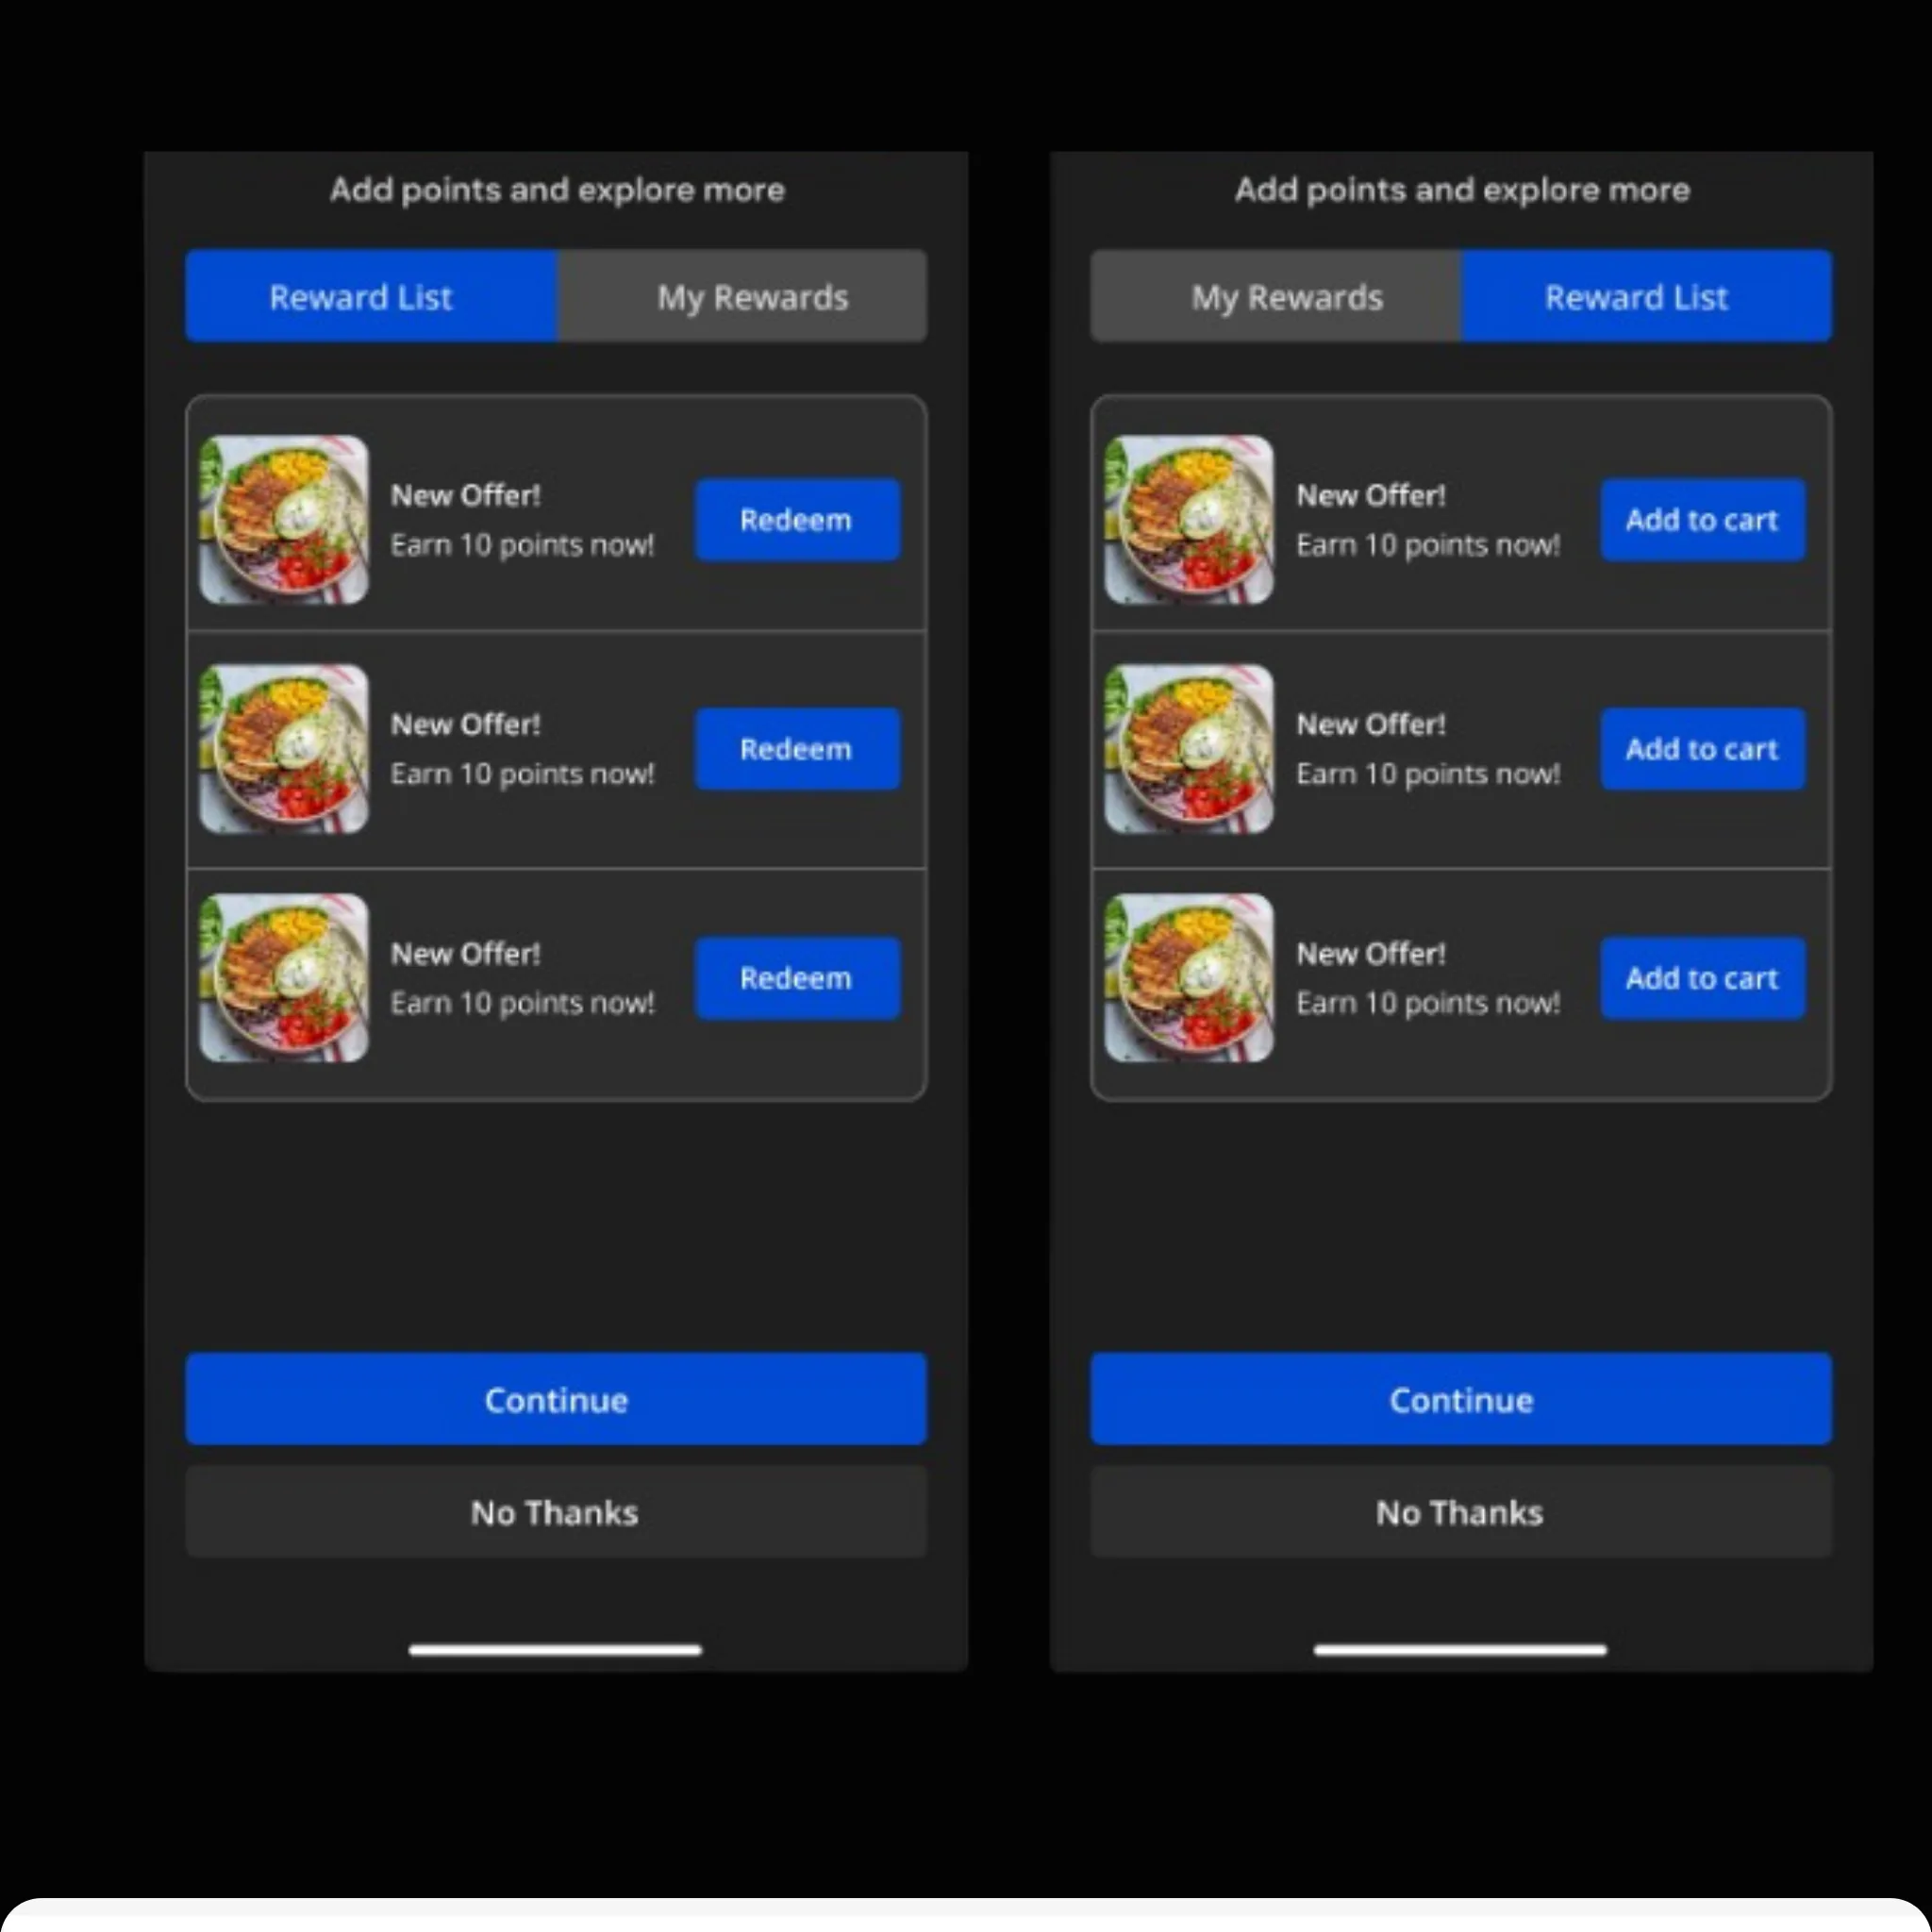This screenshot has height=1932, width=1932.
Task: Select Reward List tab on left screen
Action: pos(371,296)
